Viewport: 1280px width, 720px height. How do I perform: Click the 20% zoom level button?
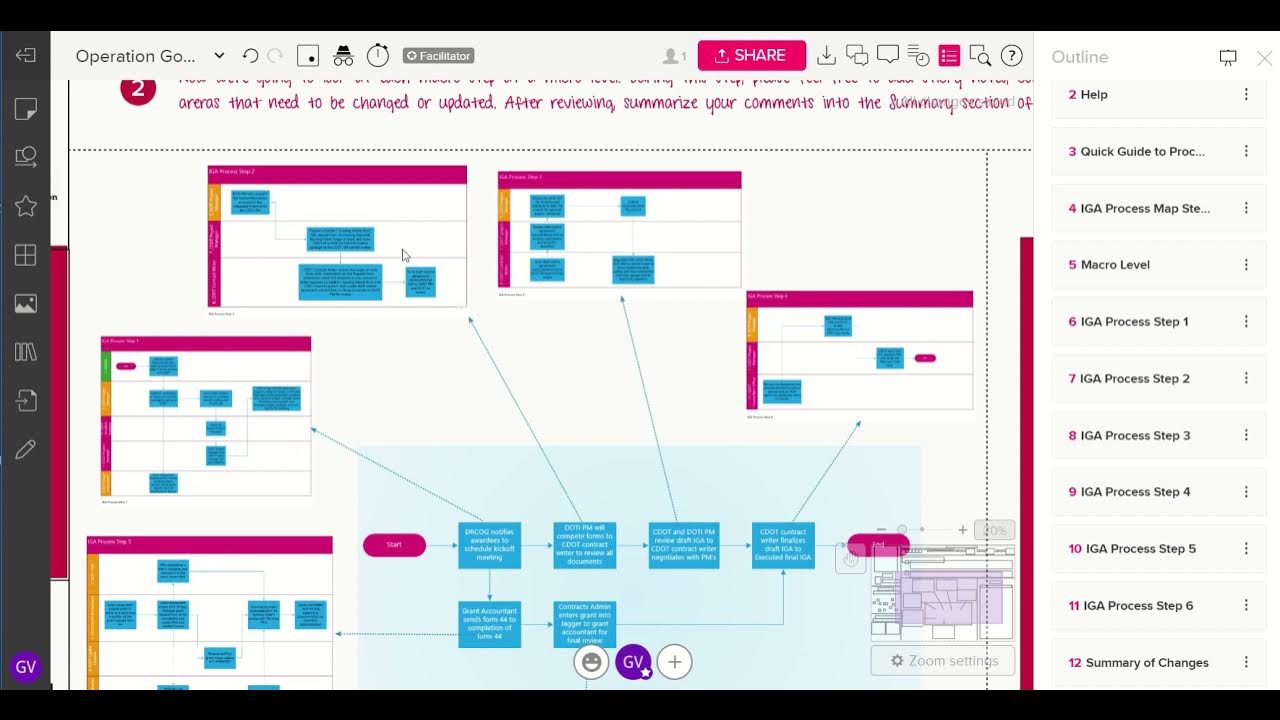995,530
